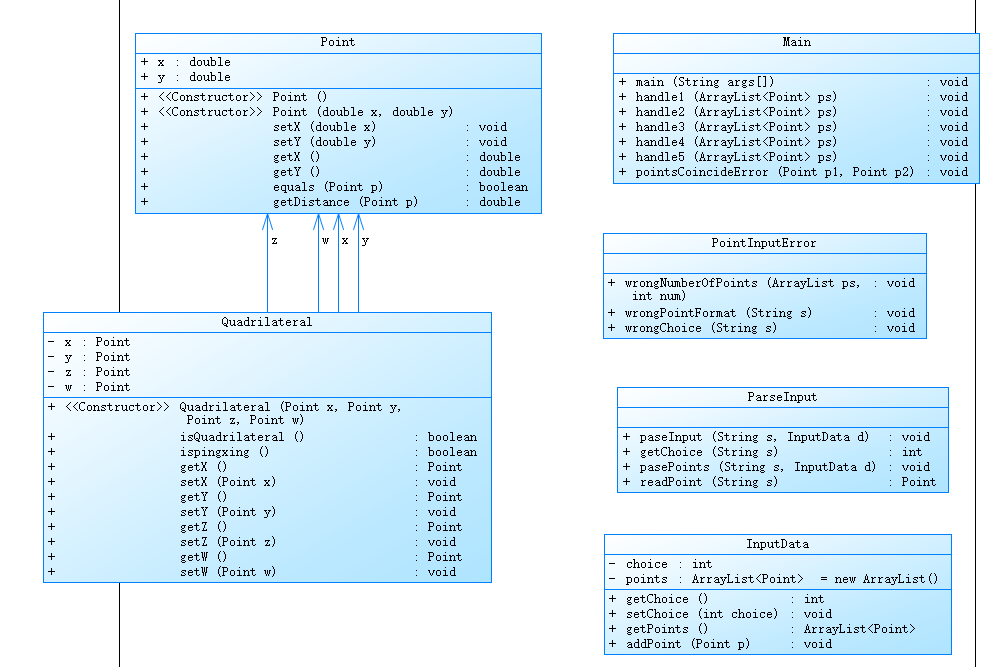This screenshot has width=997, height=667.
Task: Select the points ArrayList<Point> attribute
Action: click(774, 579)
